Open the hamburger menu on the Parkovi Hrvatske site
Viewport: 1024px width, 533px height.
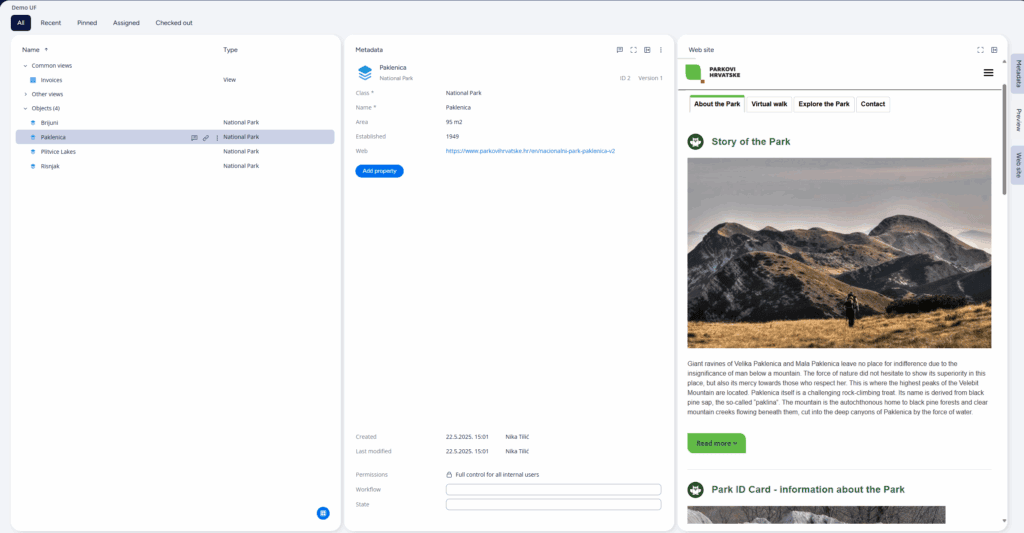click(988, 72)
